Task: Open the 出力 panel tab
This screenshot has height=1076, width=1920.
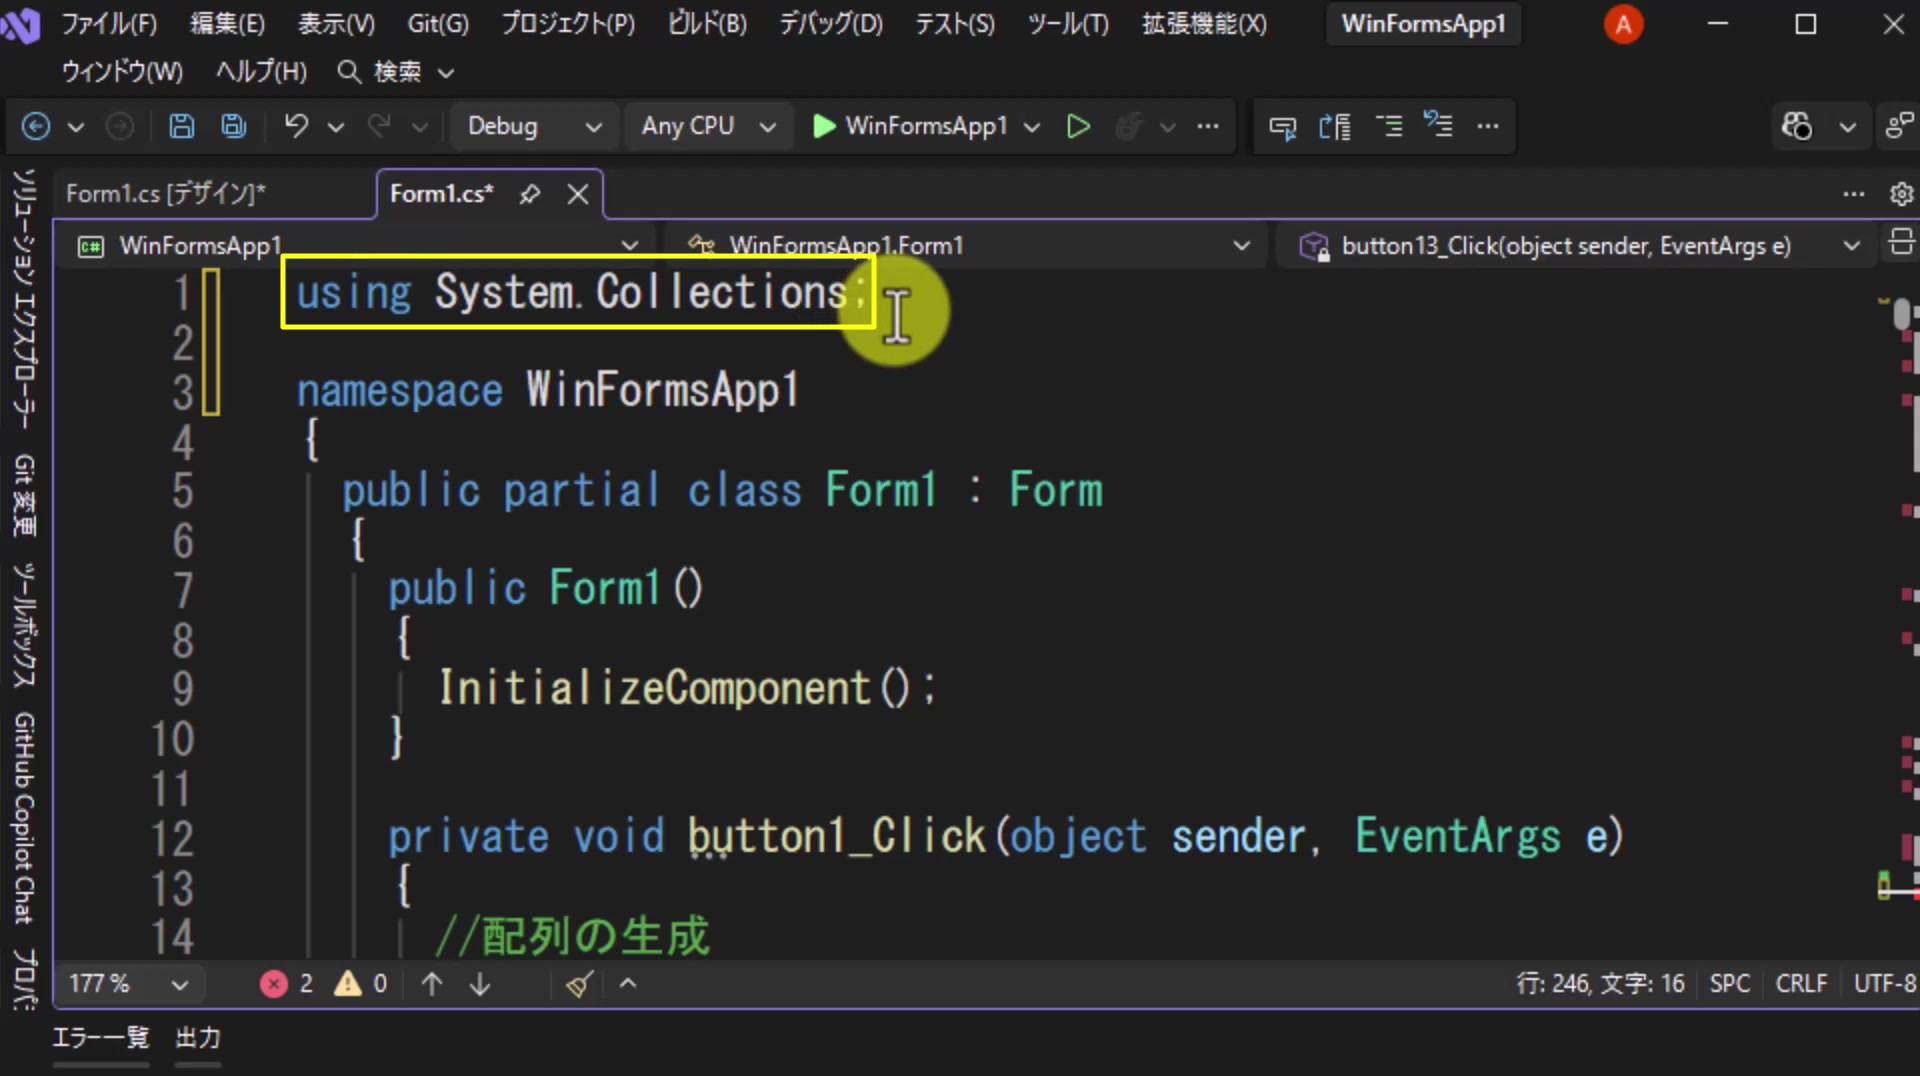Action: tap(198, 1038)
